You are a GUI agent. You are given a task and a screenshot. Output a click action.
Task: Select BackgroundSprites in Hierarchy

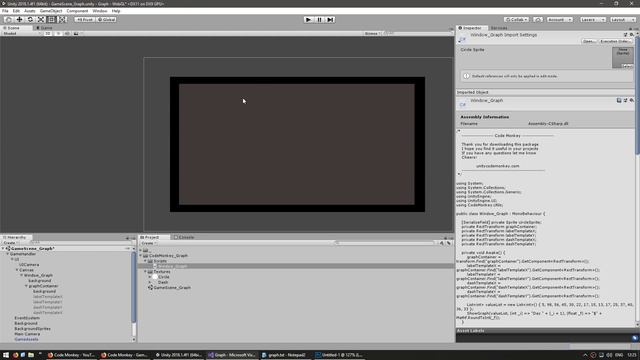32,329
